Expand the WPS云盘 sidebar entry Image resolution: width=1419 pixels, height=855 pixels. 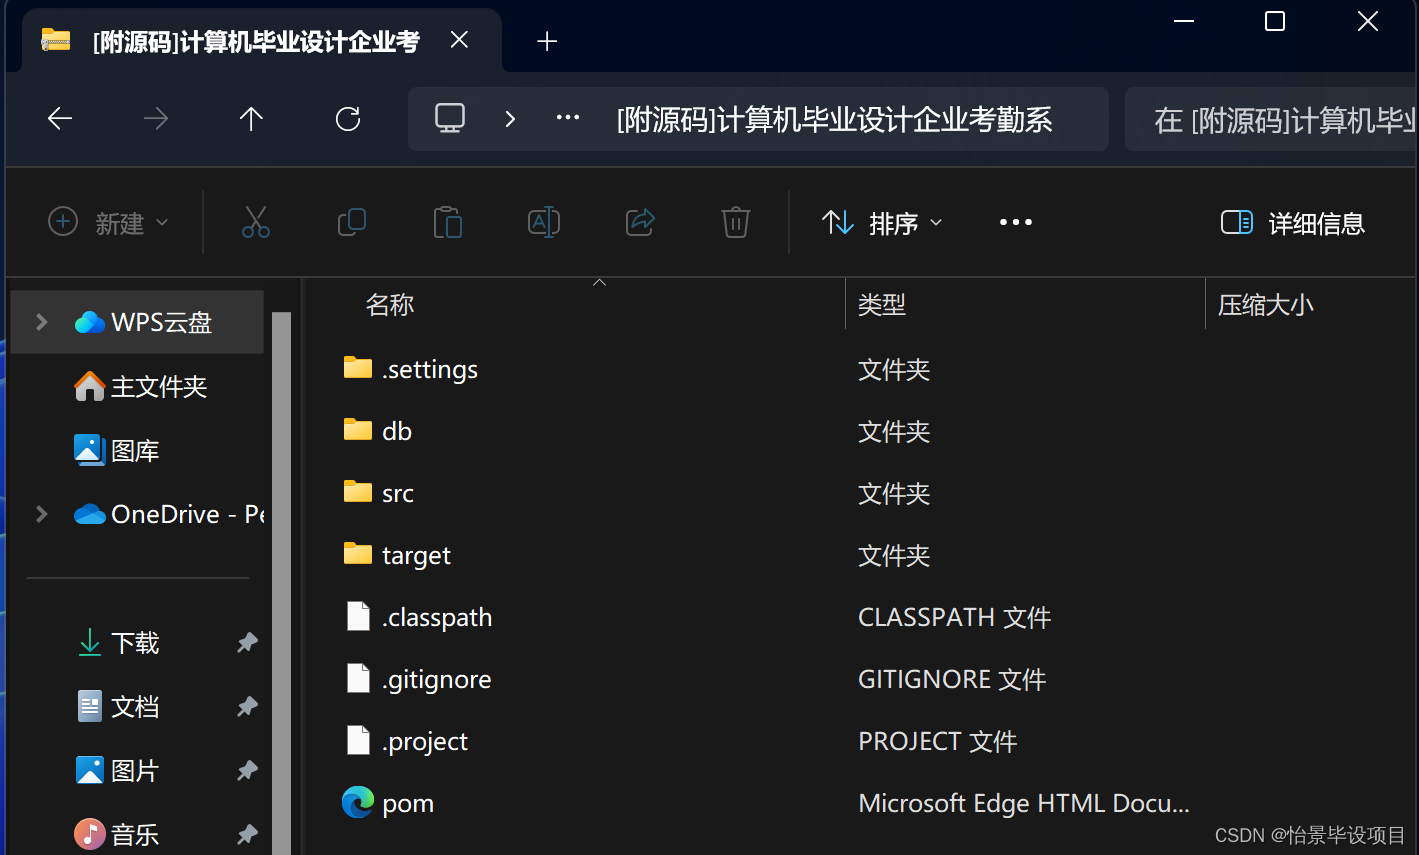[x=40, y=322]
